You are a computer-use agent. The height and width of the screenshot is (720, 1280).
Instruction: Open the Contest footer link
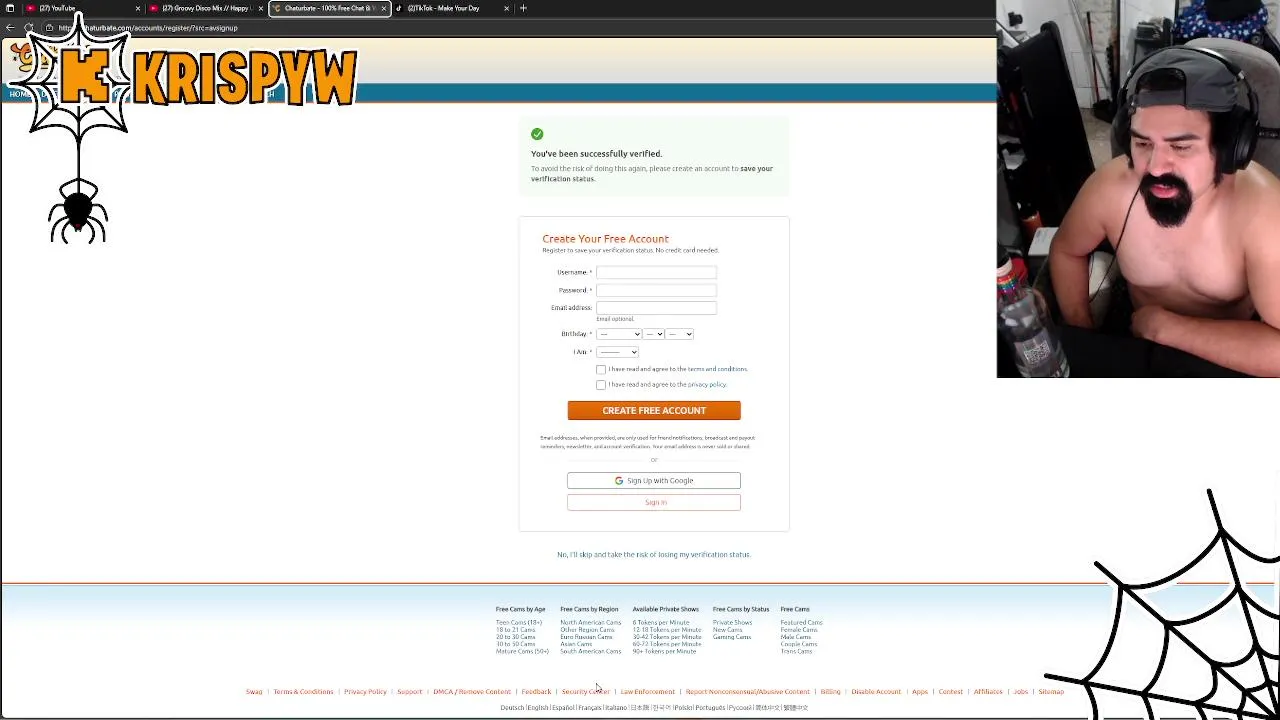coord(951,692)
